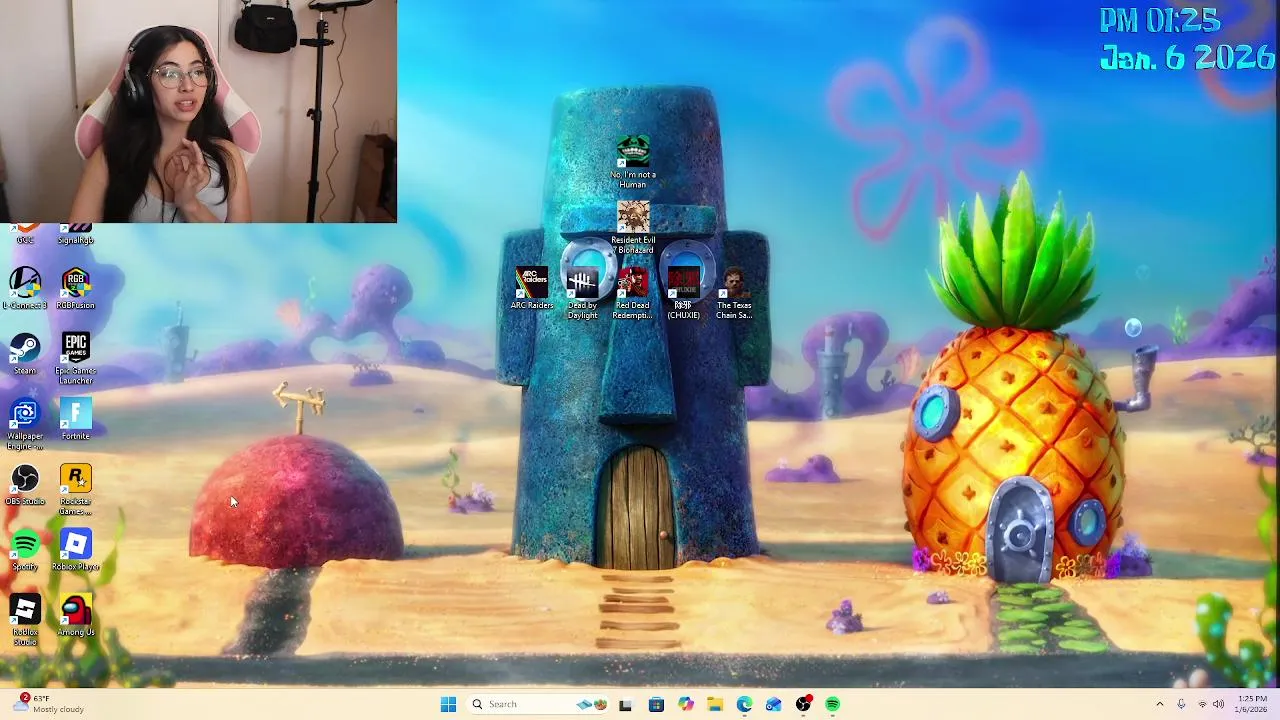Select the Fortnite desktop icon
The width and height of the screenshot is (1280, 720).
click(76, 419)
